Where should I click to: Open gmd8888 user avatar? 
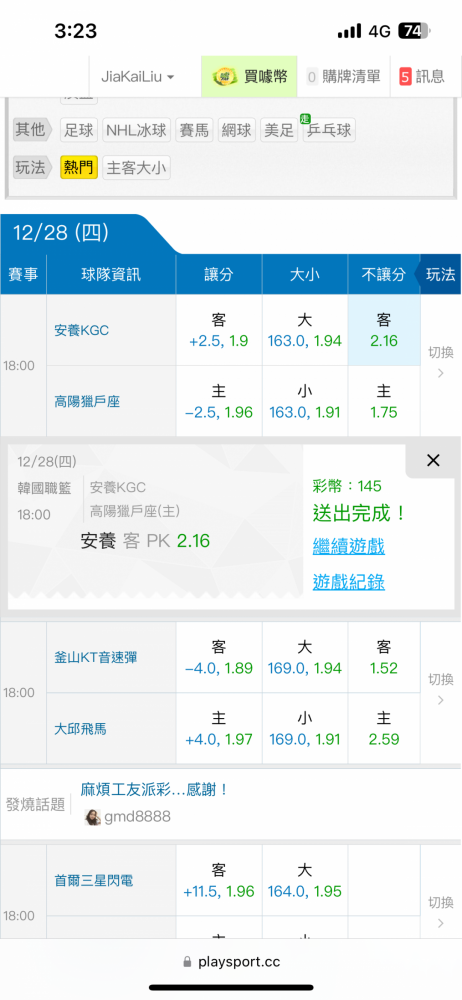(x=93, y=818)
